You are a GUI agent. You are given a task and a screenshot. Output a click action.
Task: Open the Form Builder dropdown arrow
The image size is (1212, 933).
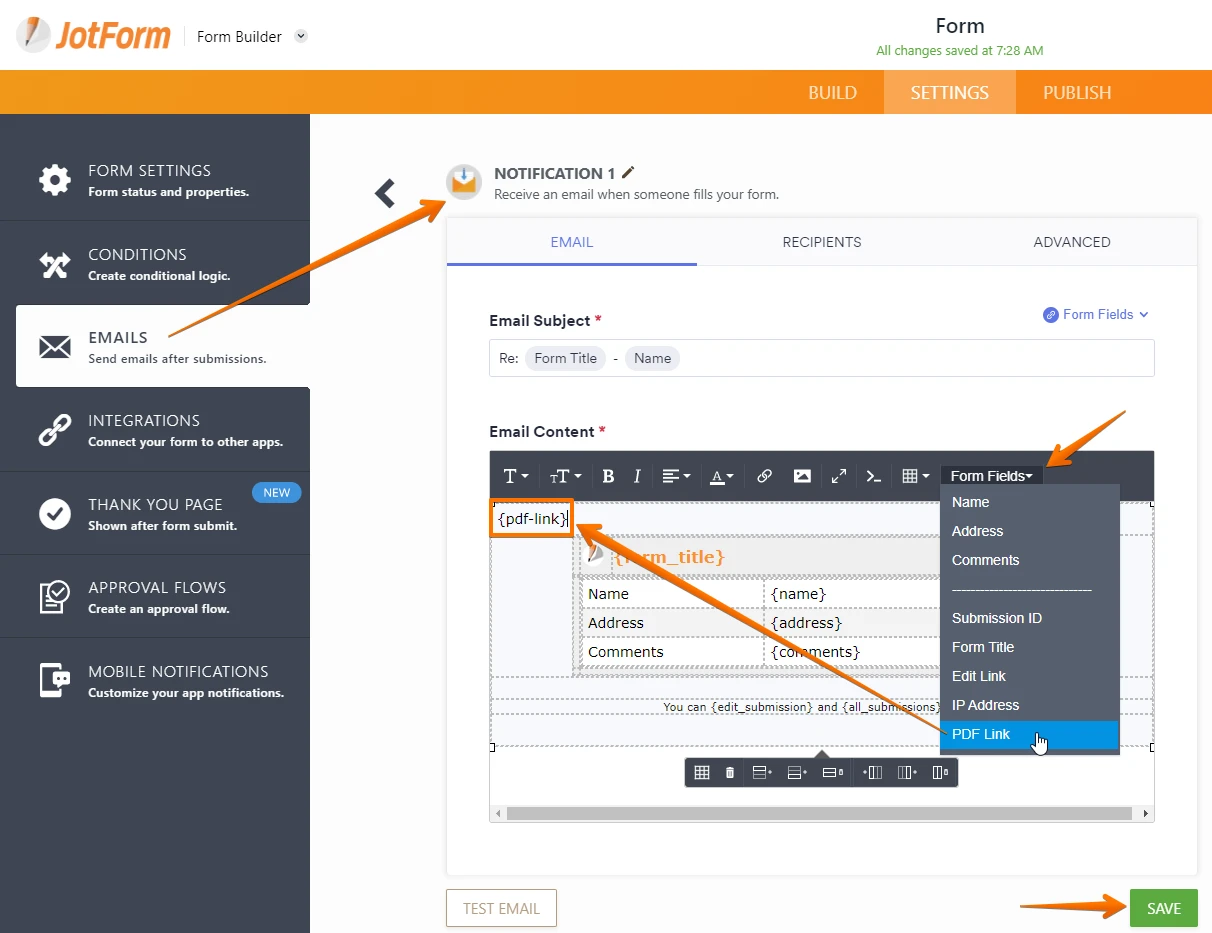coord(301,37)
